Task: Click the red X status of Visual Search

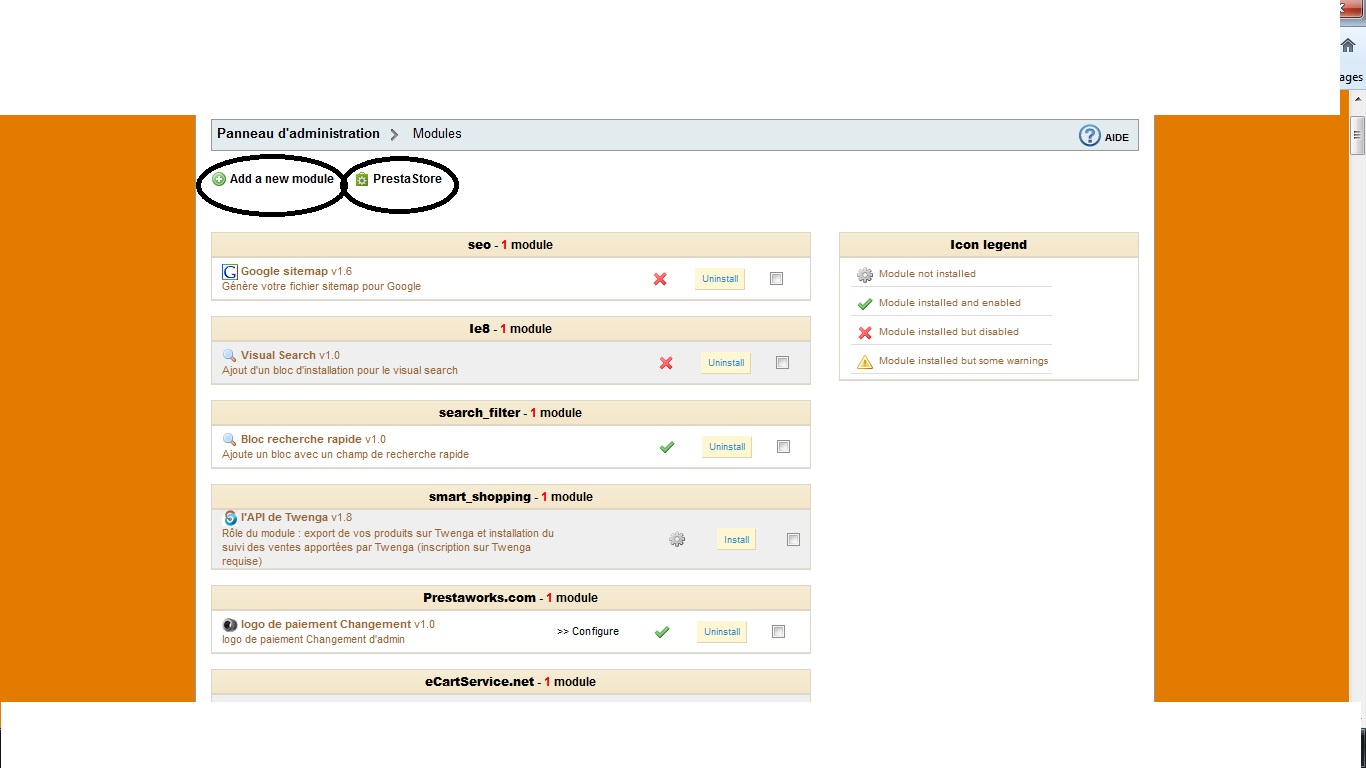Action: tap(666, 363)
